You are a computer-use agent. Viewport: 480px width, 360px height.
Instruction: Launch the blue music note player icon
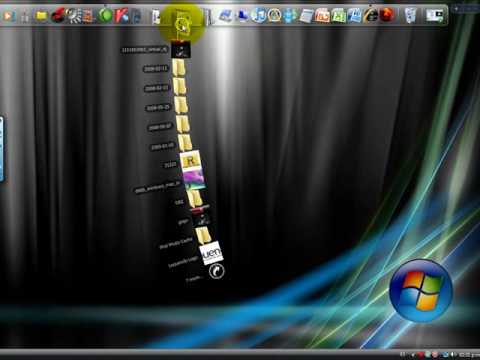coord(259,16)
